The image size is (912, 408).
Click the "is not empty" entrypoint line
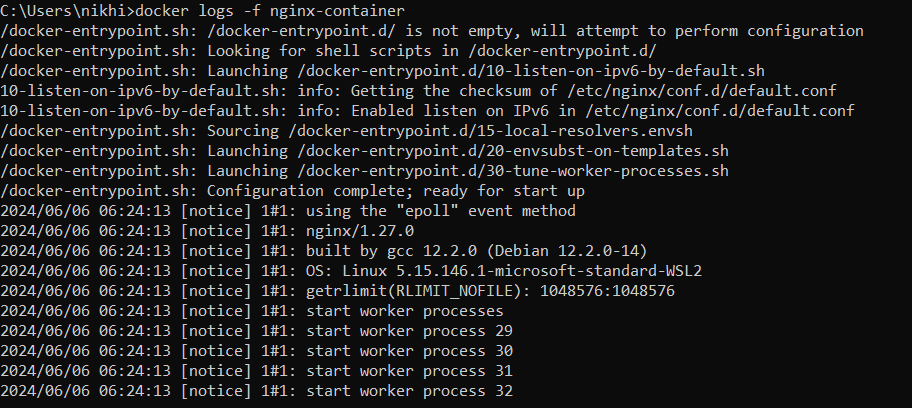(x=432, y=31)
